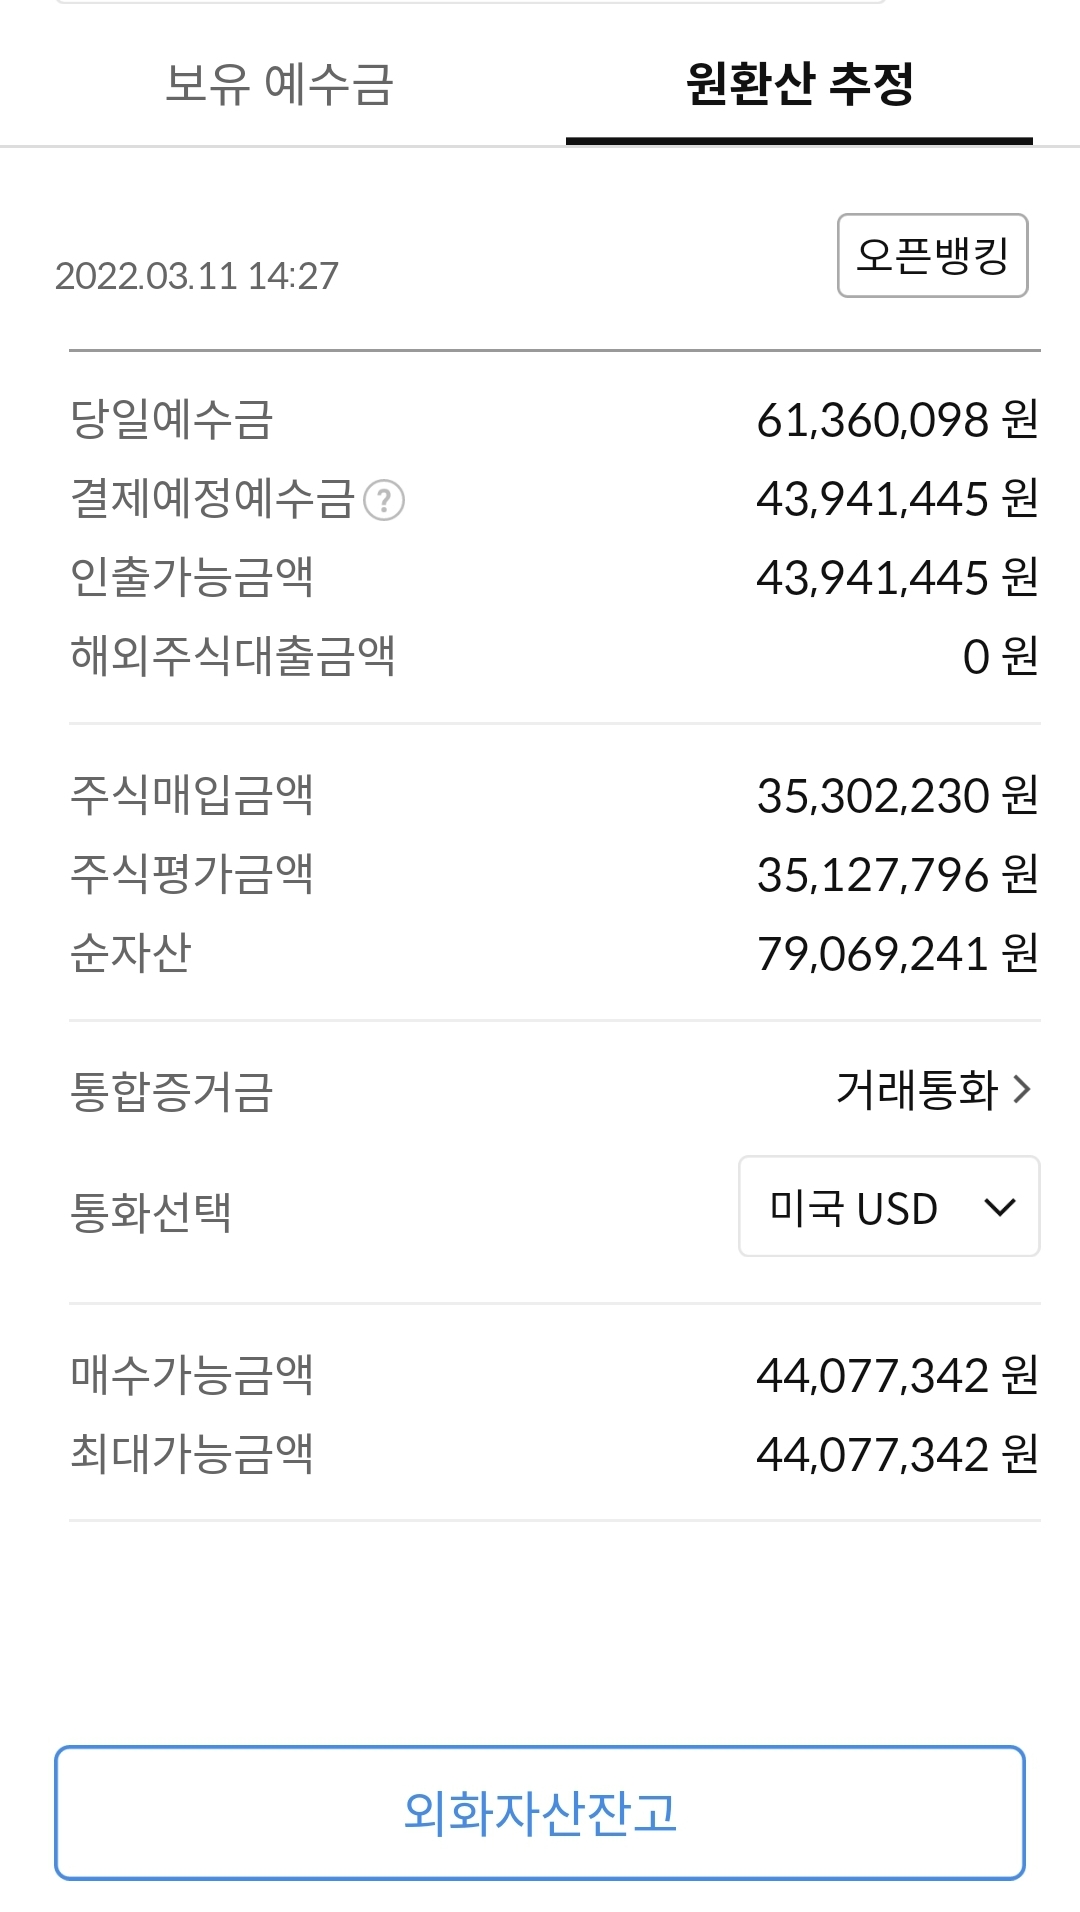Select the 당일예수금 label
The height and width of the screenshot is (1912, 1080).
171,420
